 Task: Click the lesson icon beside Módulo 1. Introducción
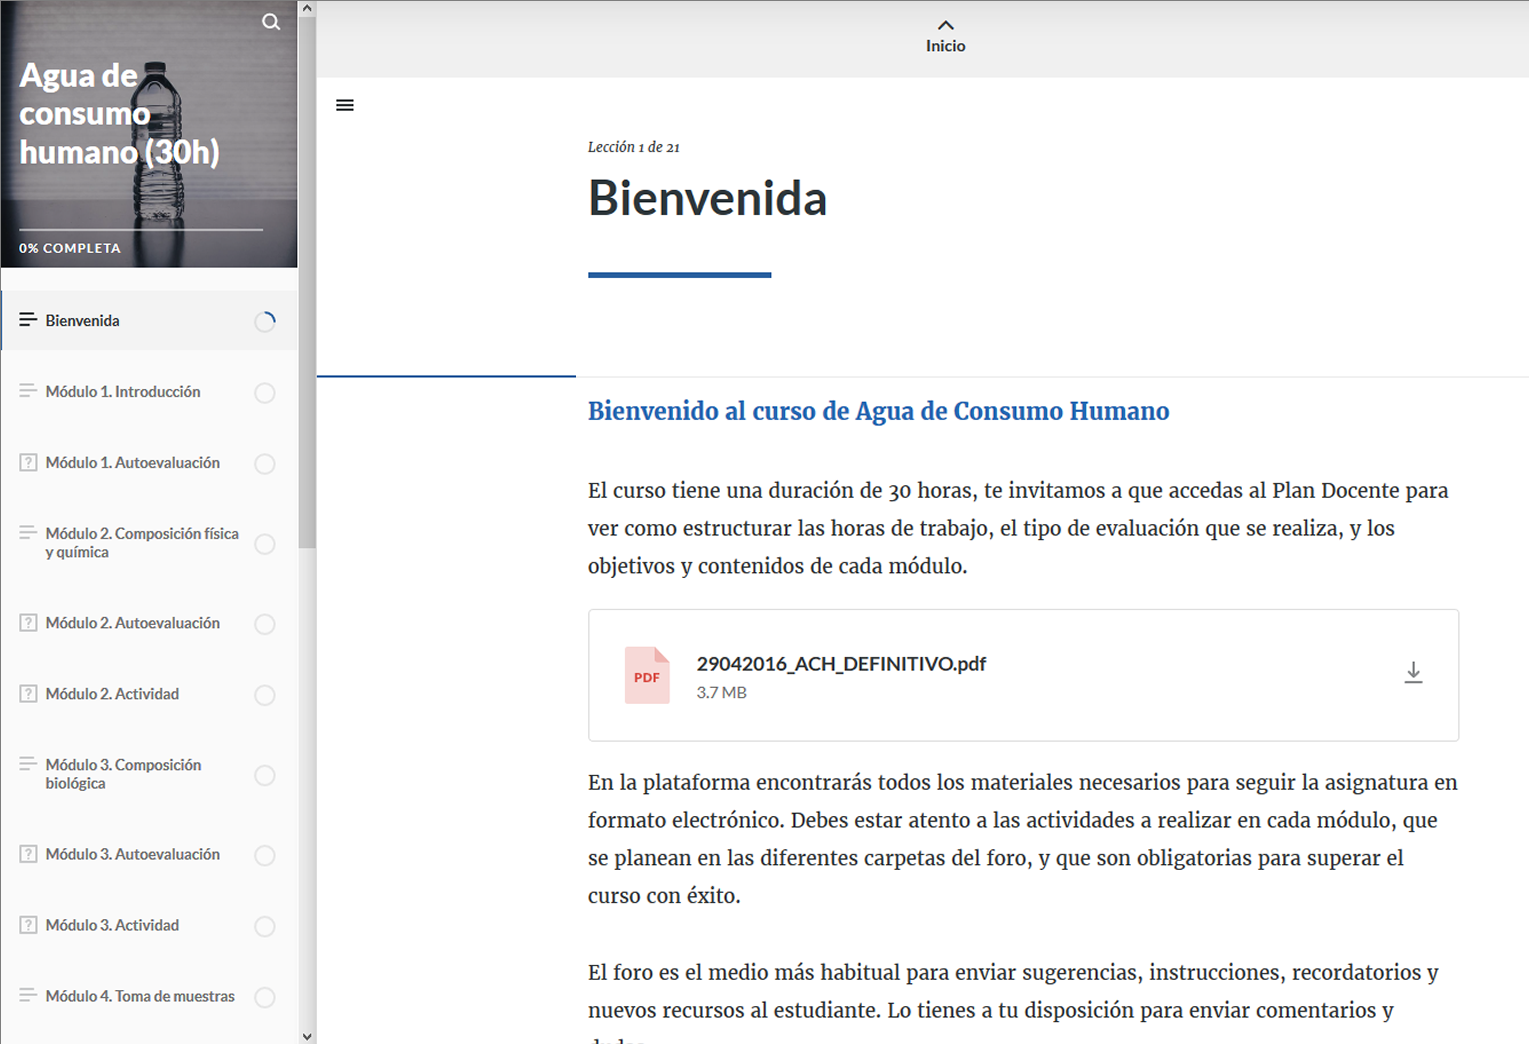pyautogui.click(x=28, y=391)
